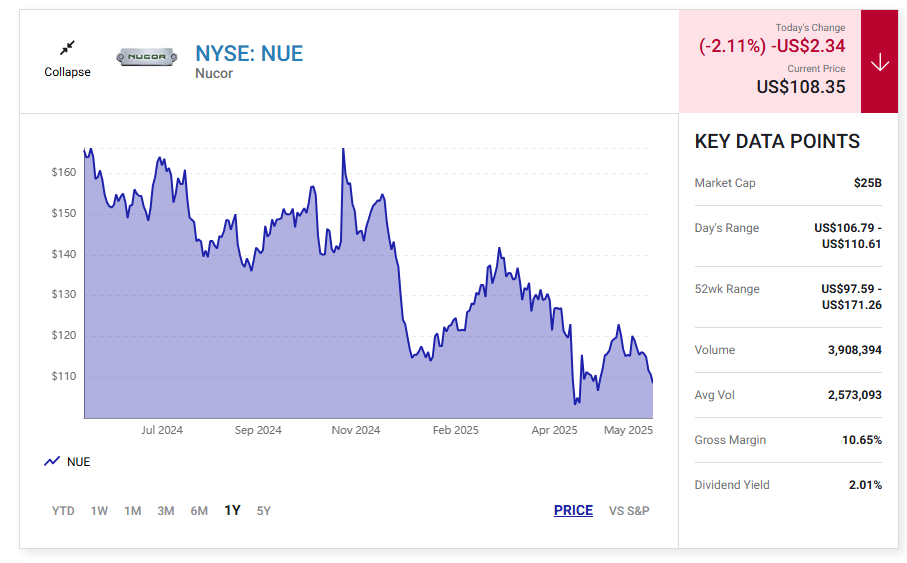
Task: Click the Feb 2025 axis label
Action: (x=456, y=430)
